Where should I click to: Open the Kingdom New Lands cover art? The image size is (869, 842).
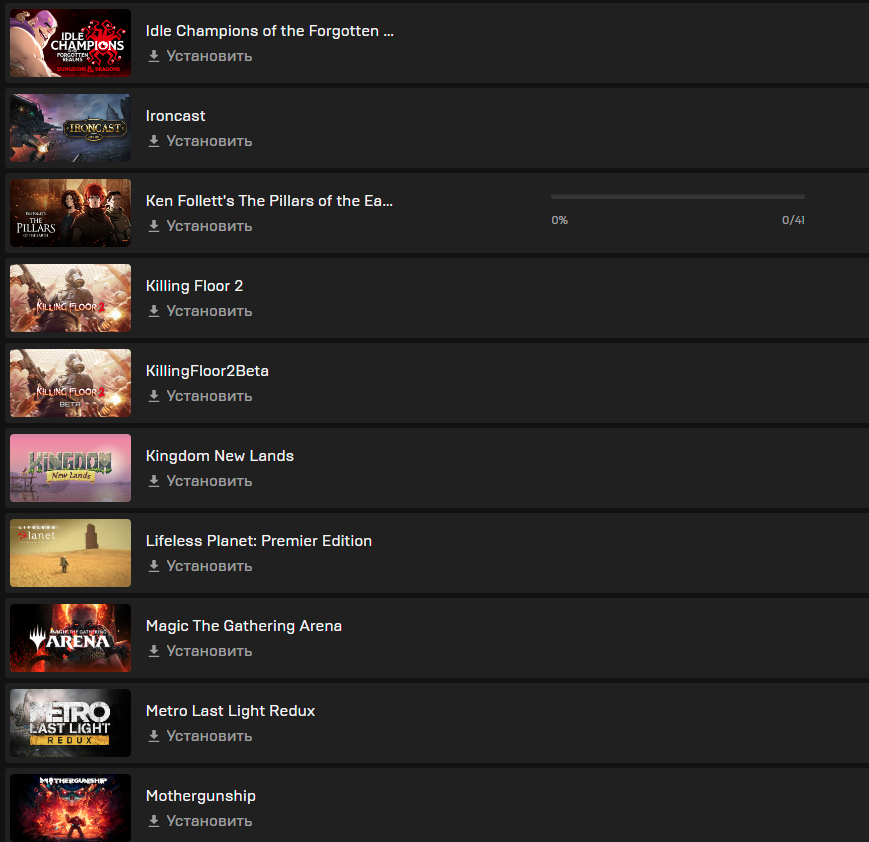coord(70,468)
